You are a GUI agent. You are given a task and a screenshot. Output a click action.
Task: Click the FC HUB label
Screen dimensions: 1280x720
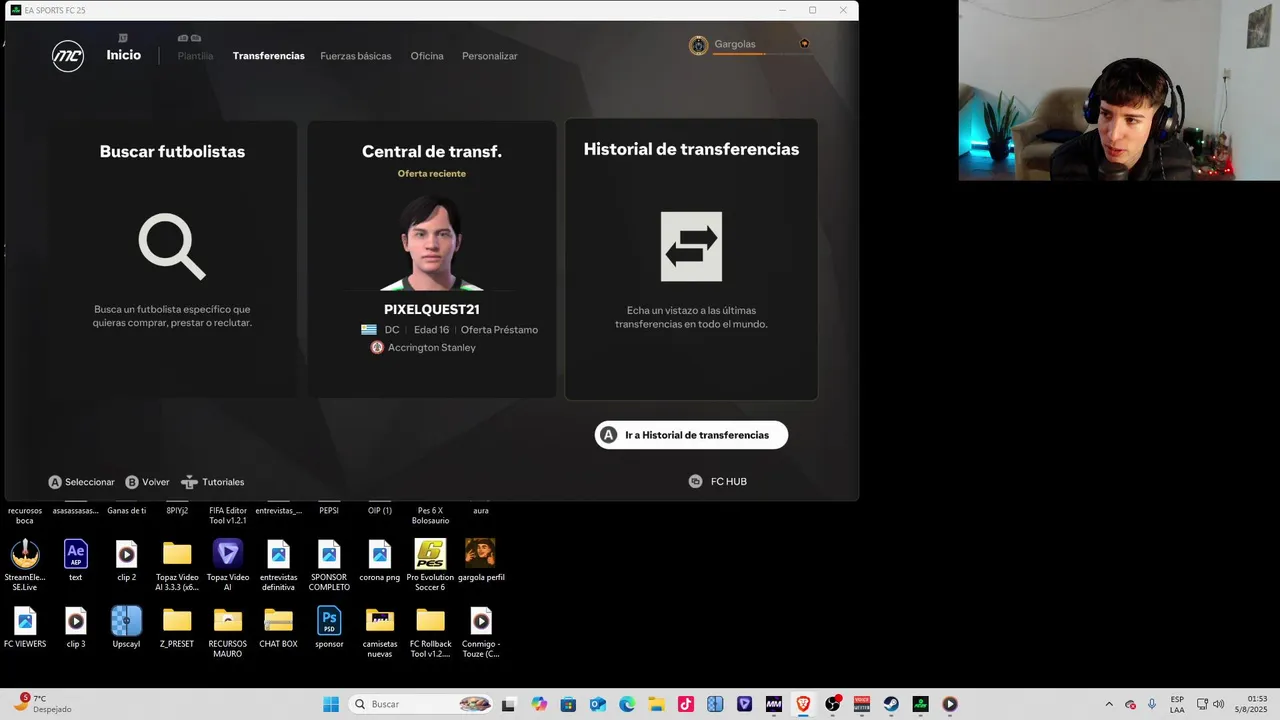click(729, 481)
